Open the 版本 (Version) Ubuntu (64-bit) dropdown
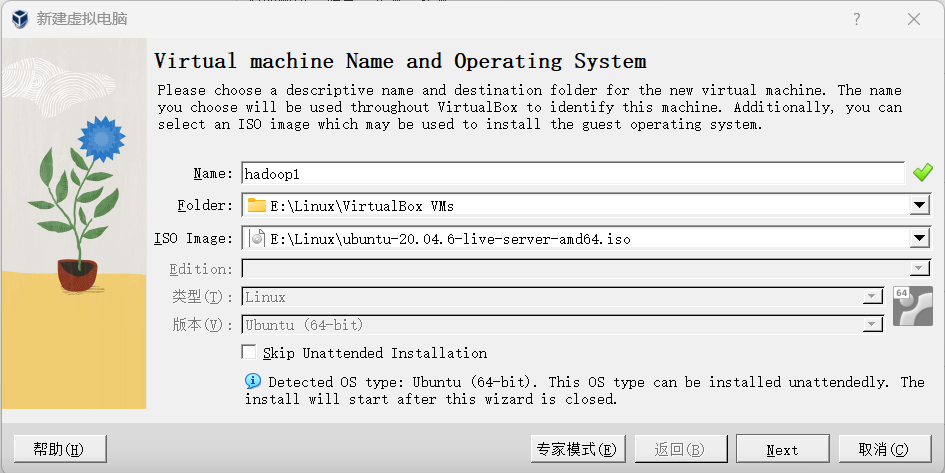This screenshot has width=945, height=473. click(873, 325)
